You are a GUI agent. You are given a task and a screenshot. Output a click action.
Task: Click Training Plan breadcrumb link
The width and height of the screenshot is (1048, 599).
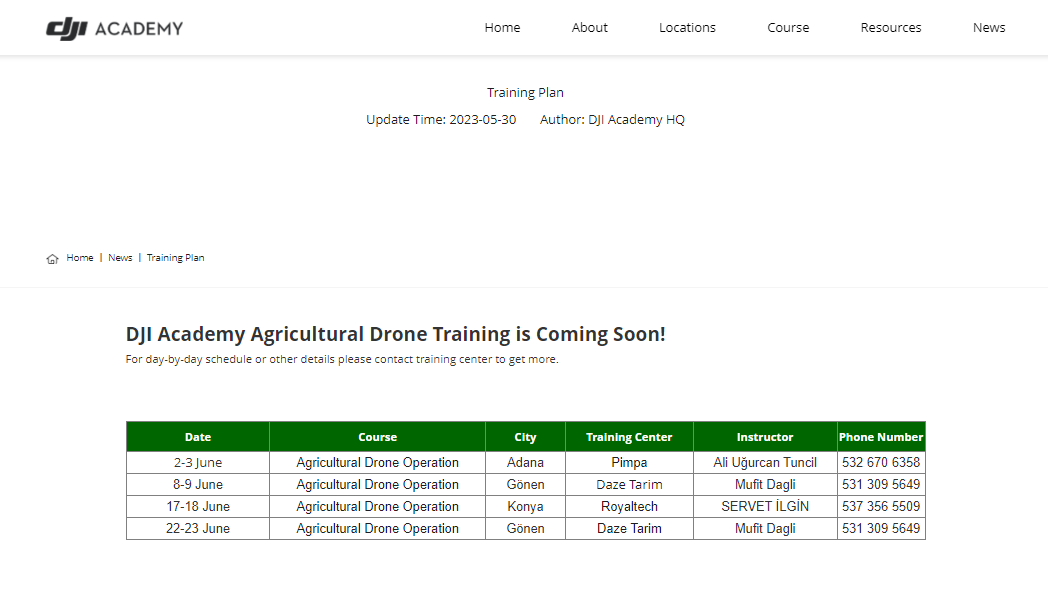(176, 257)
